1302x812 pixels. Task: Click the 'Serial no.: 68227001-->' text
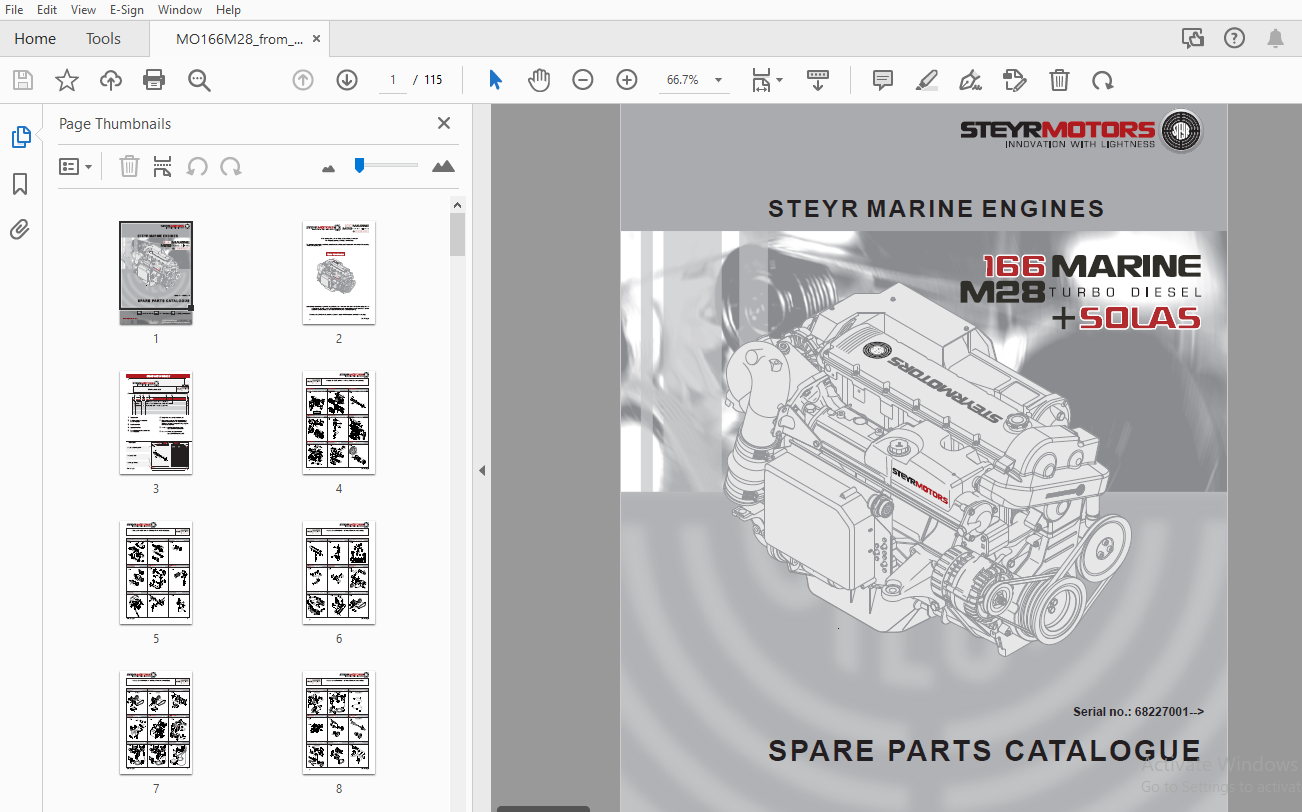coord(1138,712)
